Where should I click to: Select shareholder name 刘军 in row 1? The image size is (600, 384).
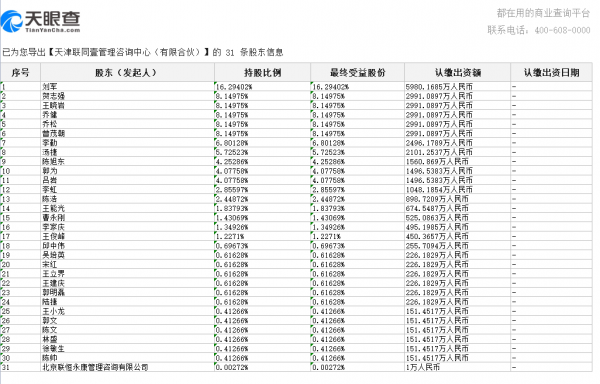[x=49, y=87]
